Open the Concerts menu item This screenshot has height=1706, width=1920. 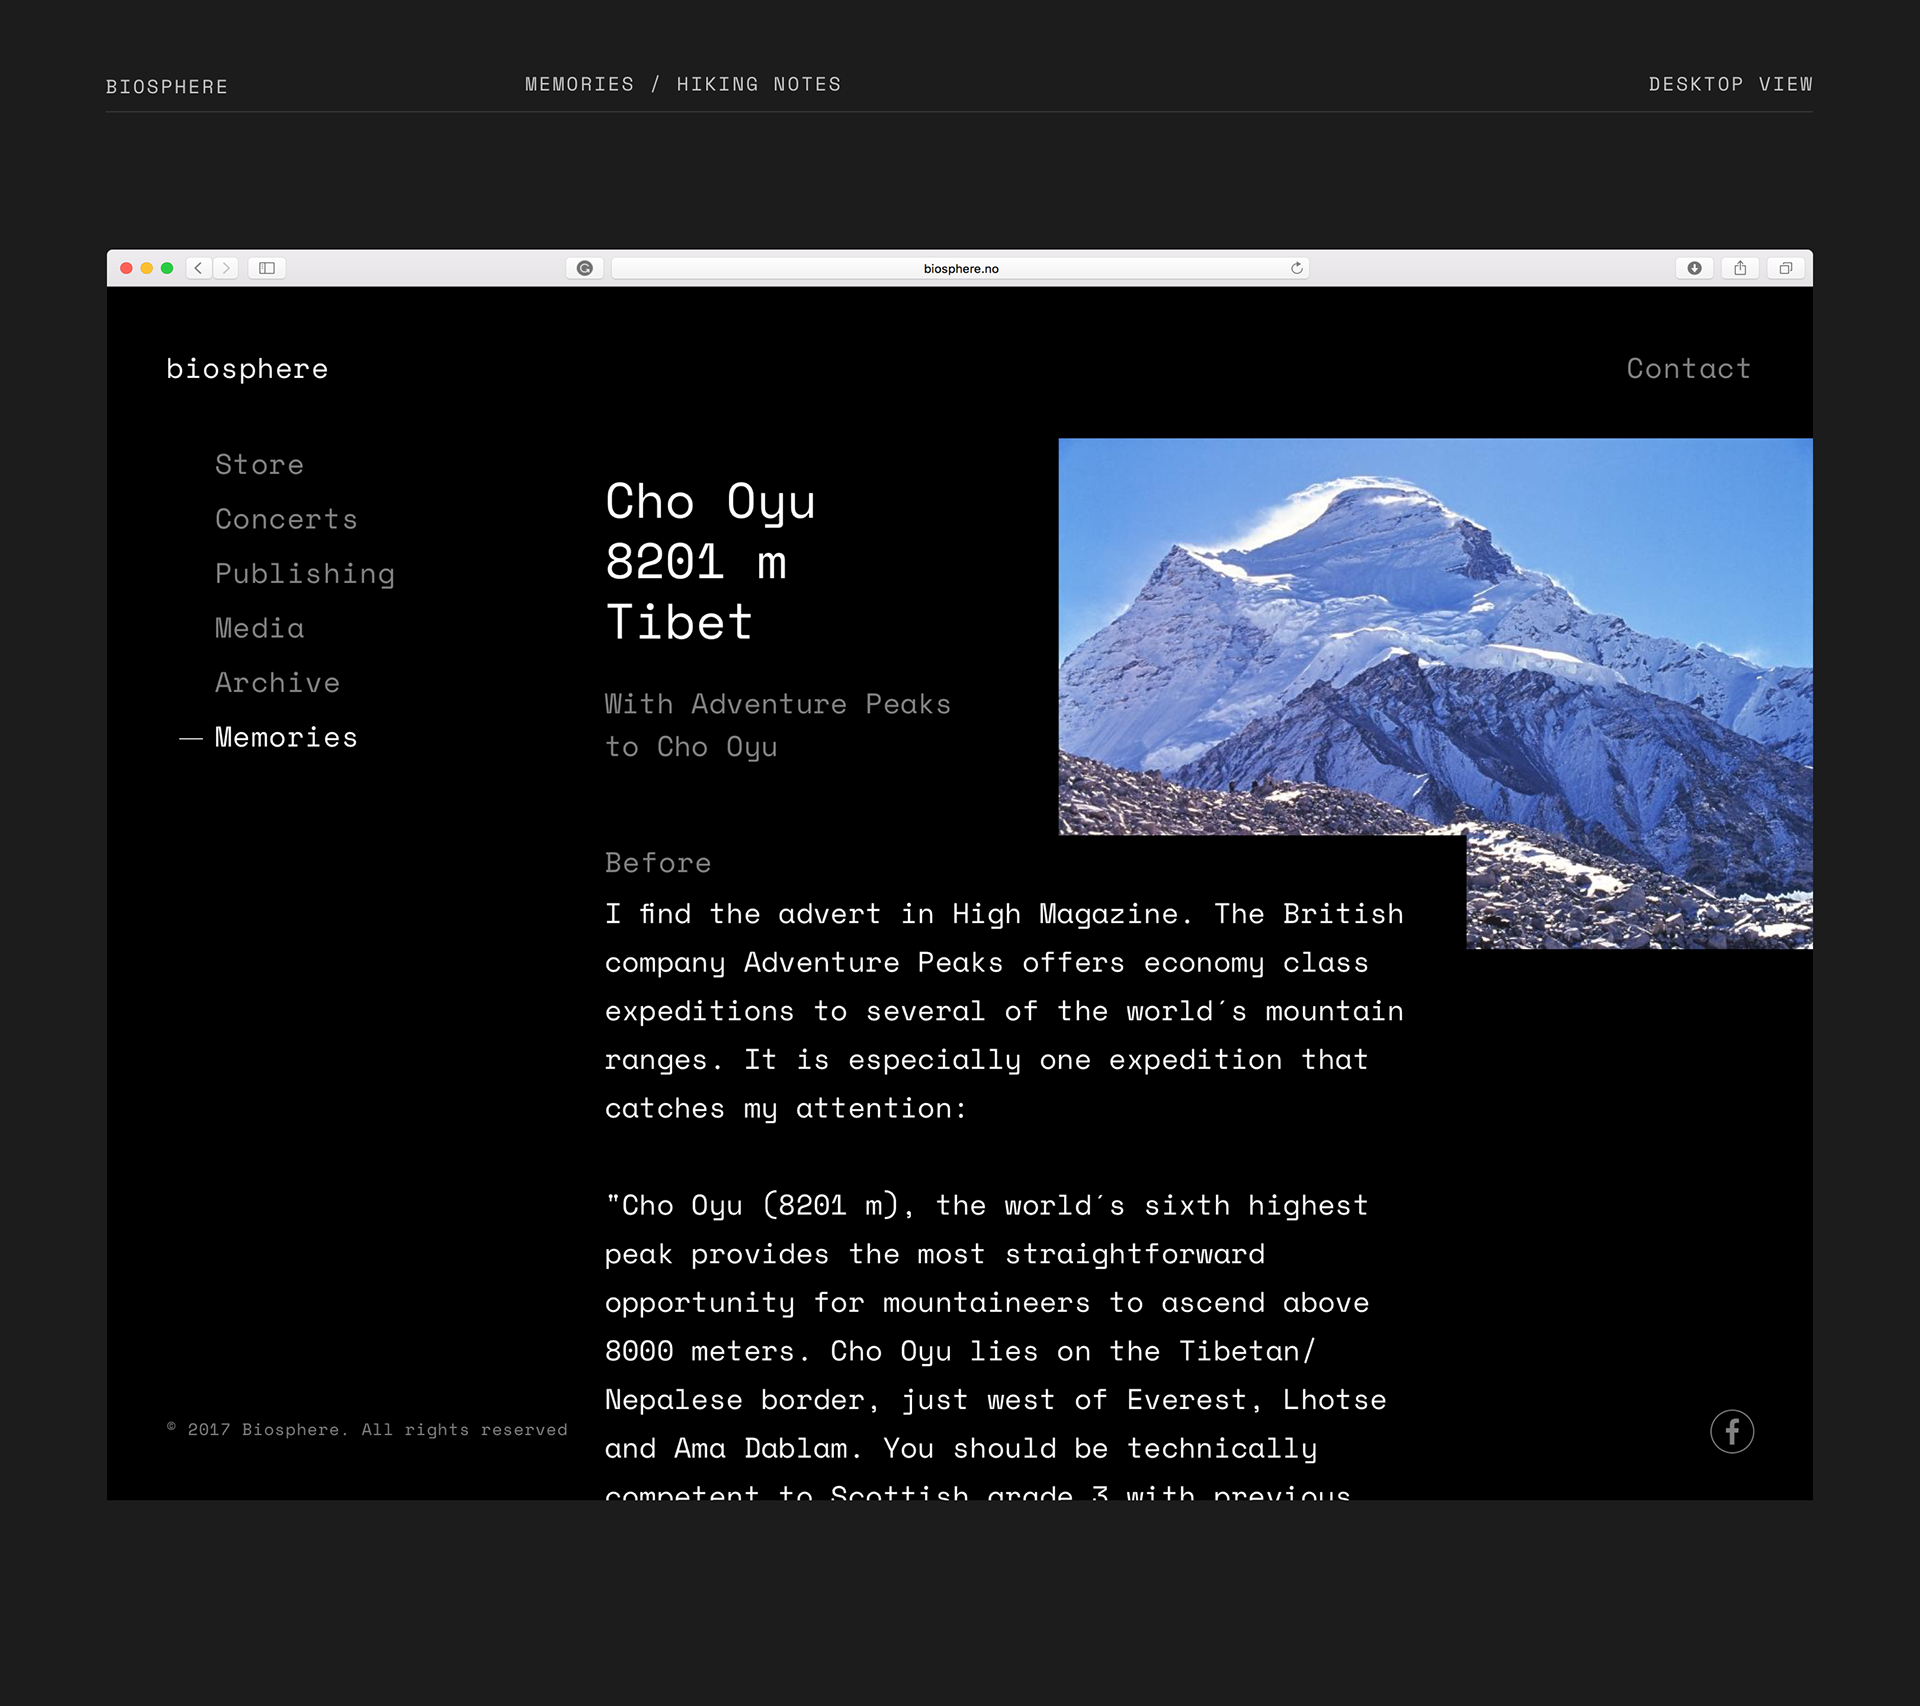tap(286, 519)
